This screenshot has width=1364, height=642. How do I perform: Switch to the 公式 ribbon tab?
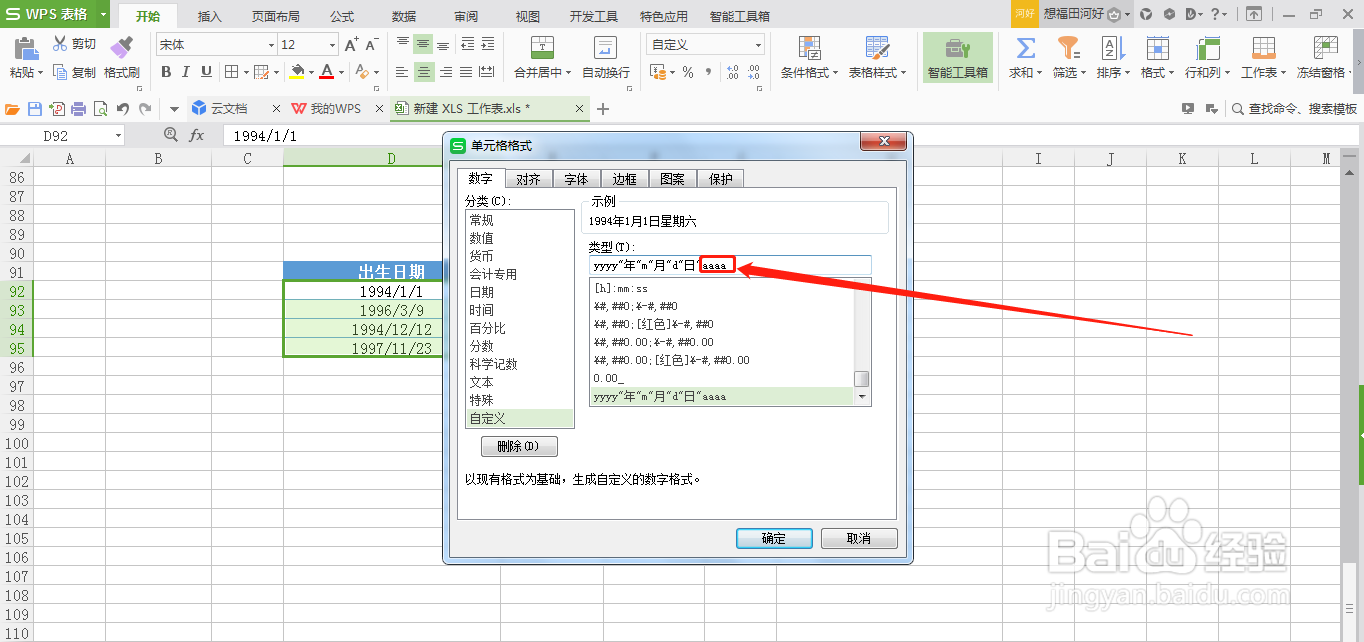tap(341, 16)
